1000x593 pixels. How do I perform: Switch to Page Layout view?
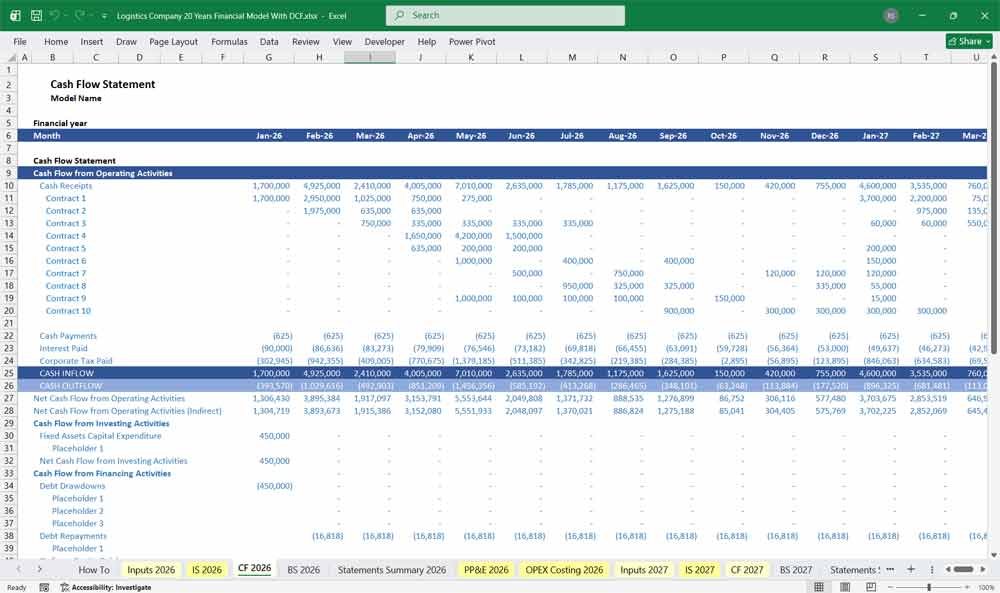(845, 587)
